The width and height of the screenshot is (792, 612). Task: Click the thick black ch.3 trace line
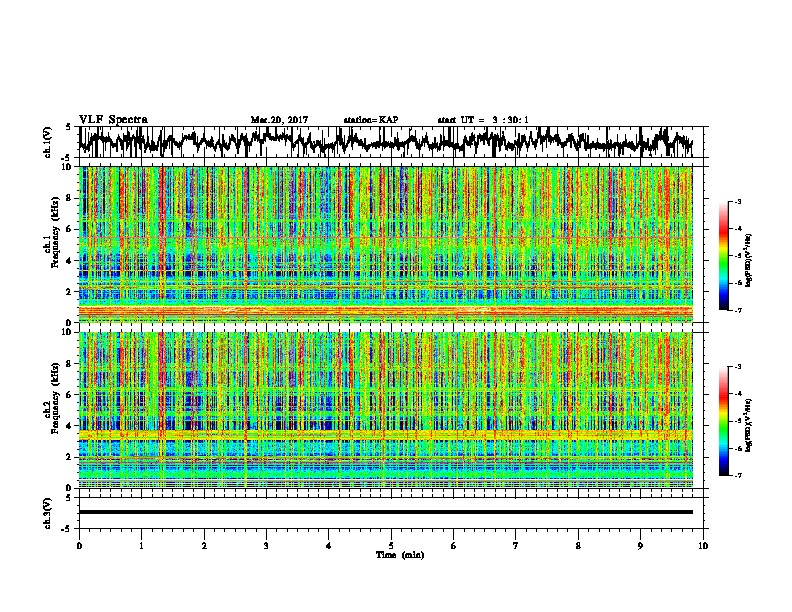click(385, 512)
